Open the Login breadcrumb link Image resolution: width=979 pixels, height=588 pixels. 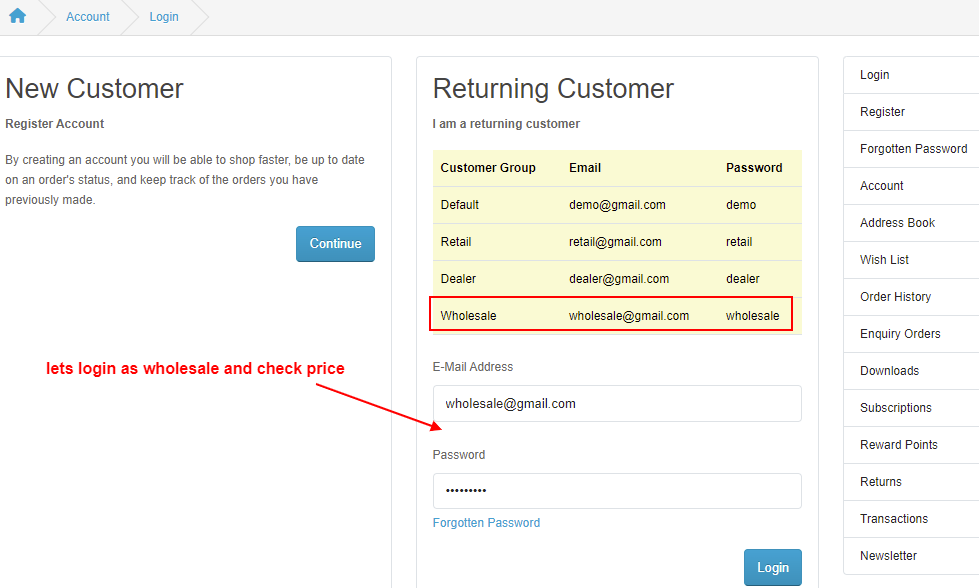click(164, 17)
